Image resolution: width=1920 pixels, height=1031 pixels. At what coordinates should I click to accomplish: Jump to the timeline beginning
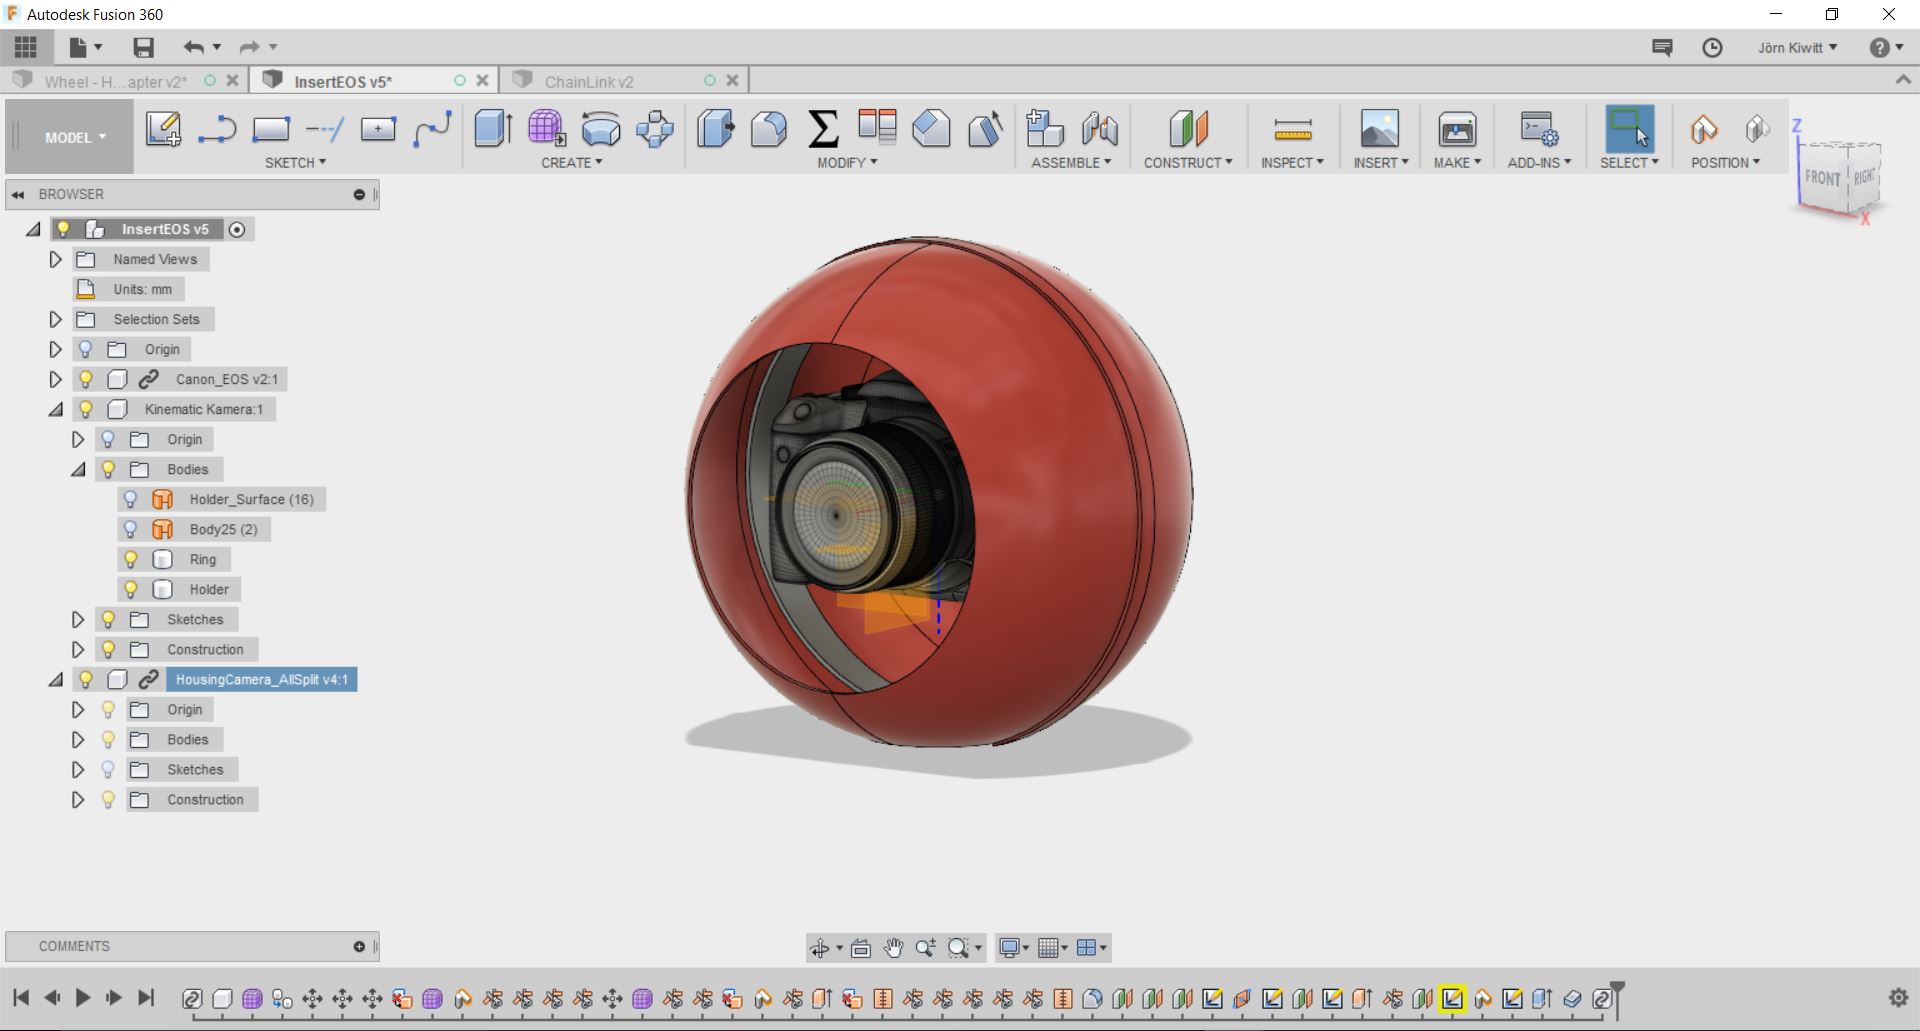coord(21,997)
